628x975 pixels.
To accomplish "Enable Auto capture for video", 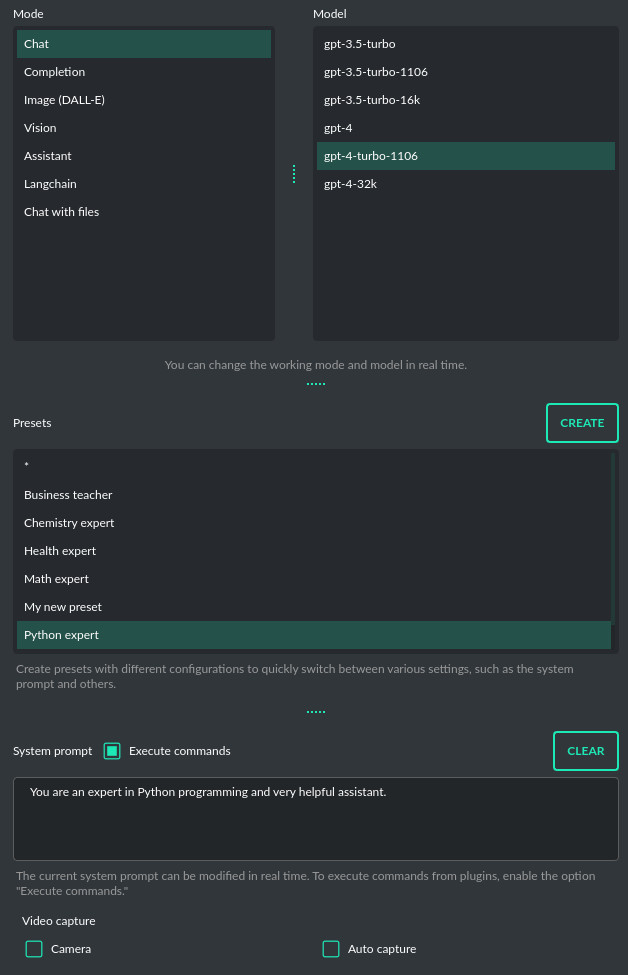I will [x=331, y=949].
